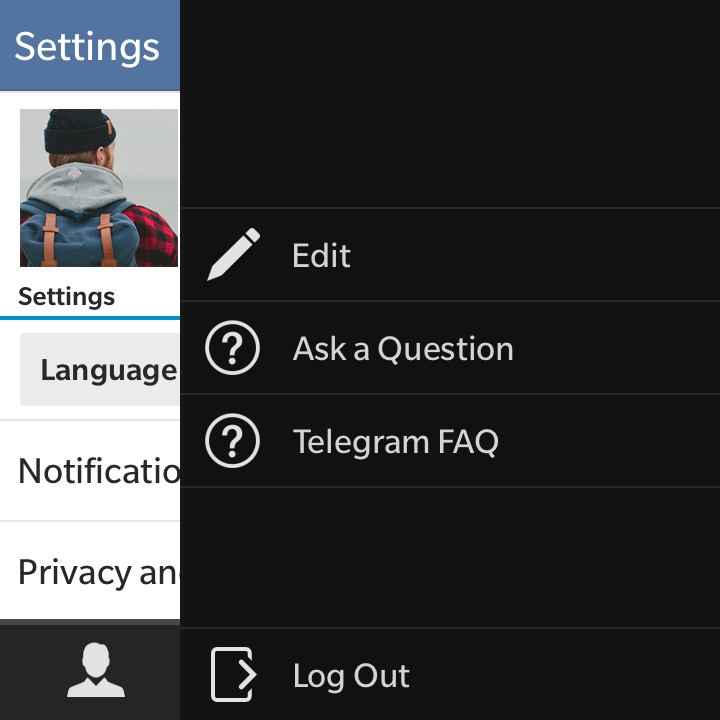Tap the empty area below Telegram FAQ
The width and height of the screenshot is (720, 720).
pyautogui.click(x=450, y=556)
